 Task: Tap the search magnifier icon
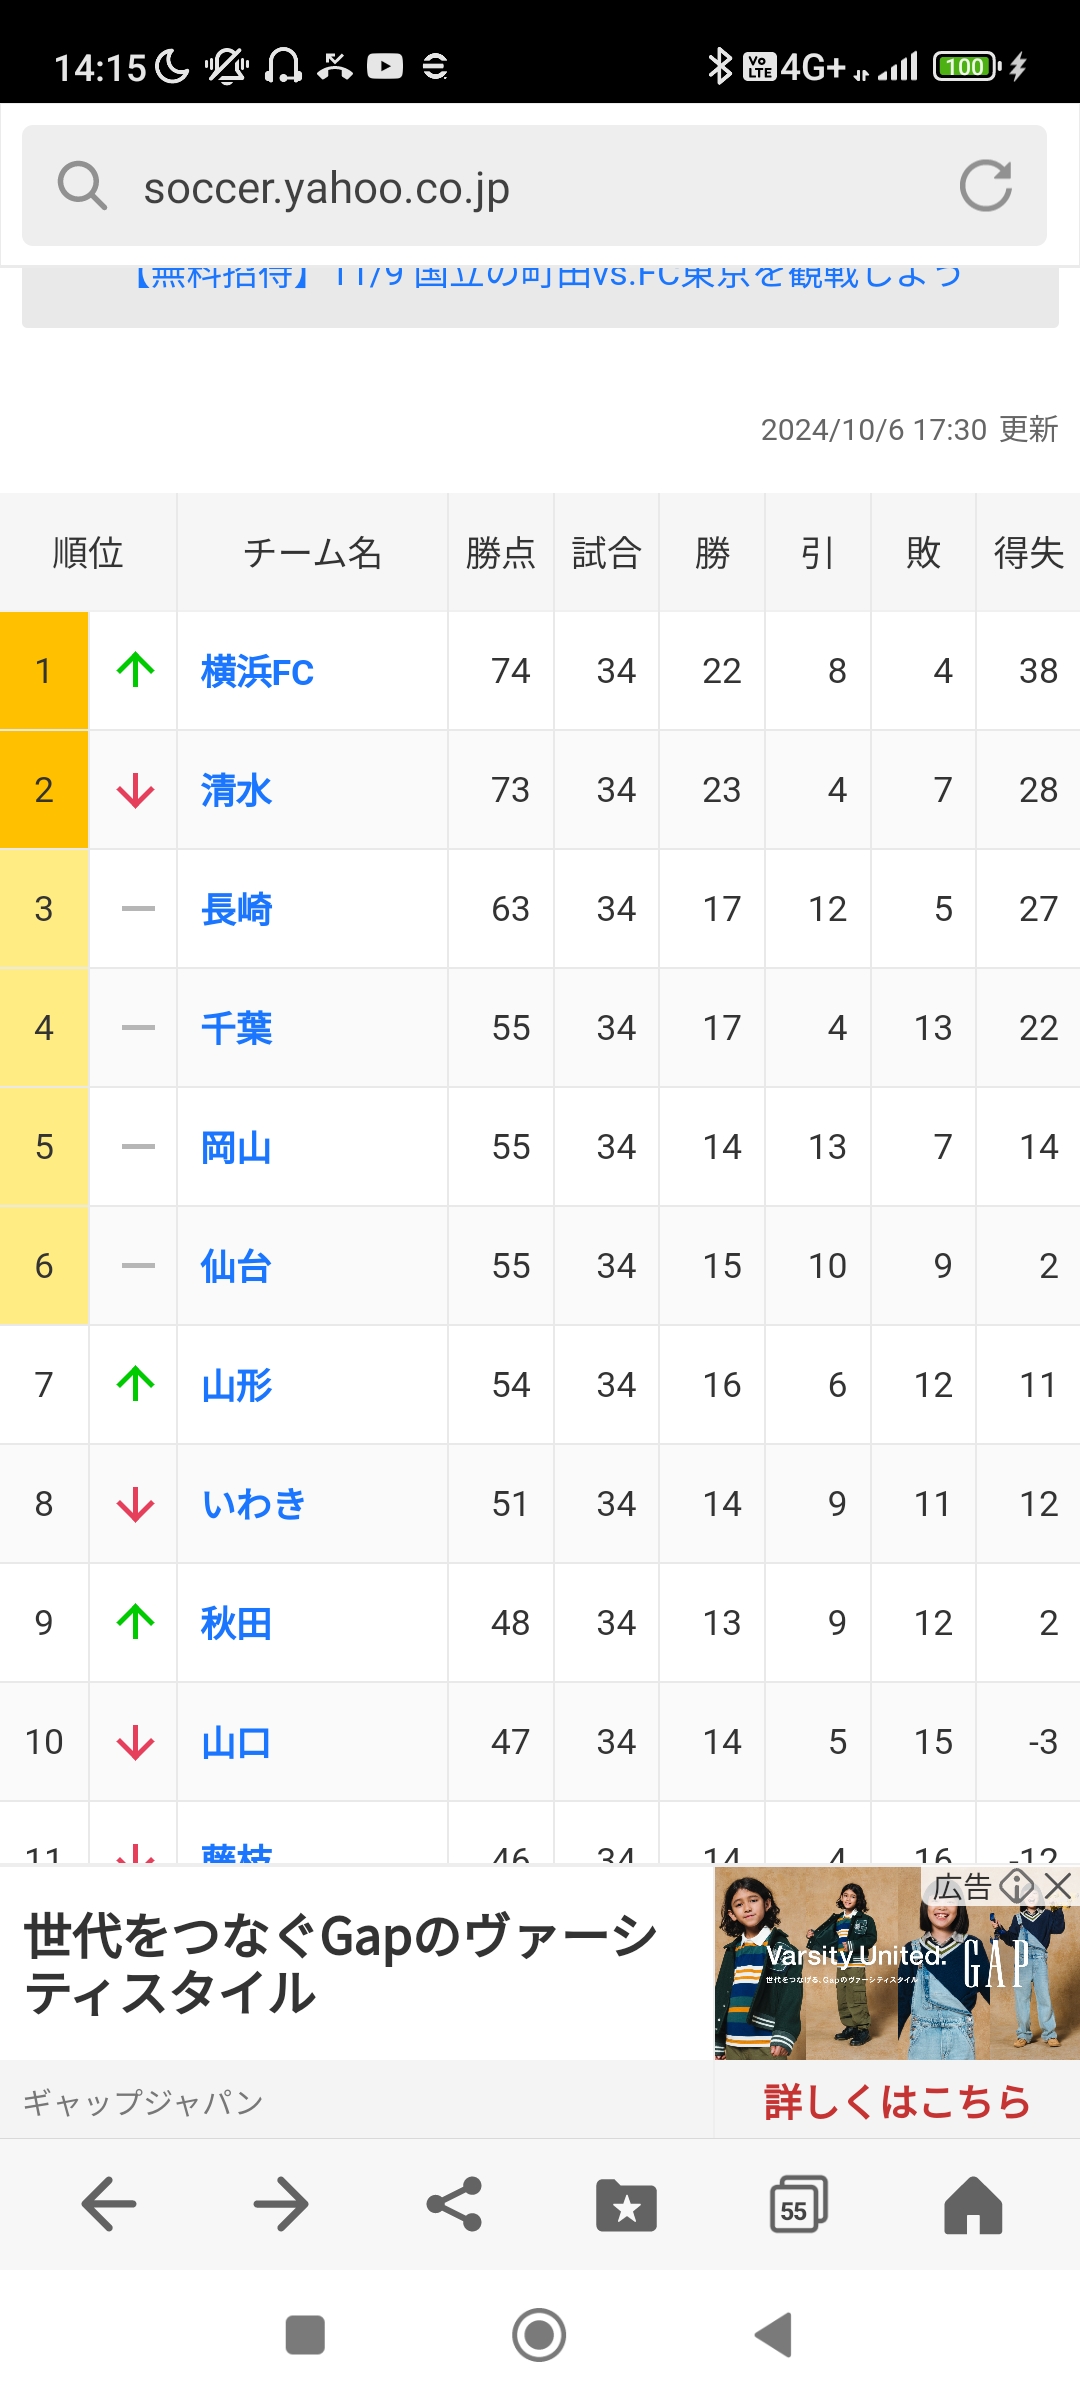tap(82, 186)
